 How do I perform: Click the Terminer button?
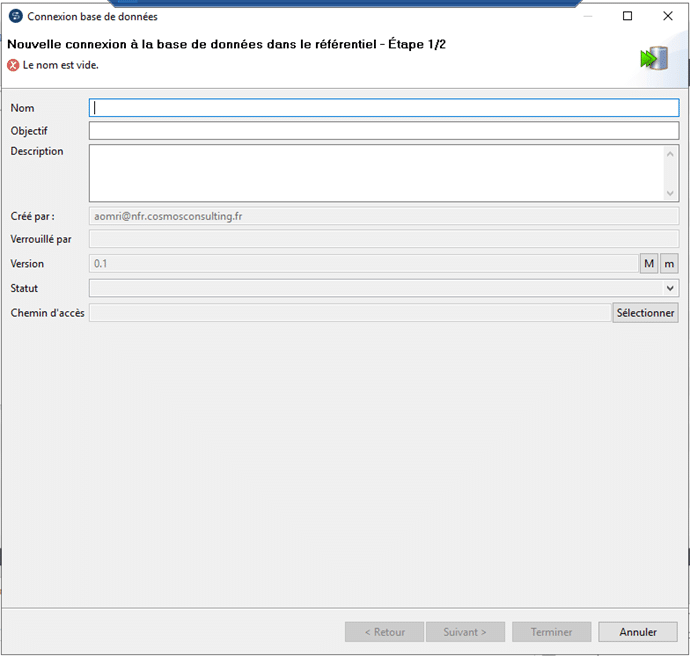pos(551,632)
